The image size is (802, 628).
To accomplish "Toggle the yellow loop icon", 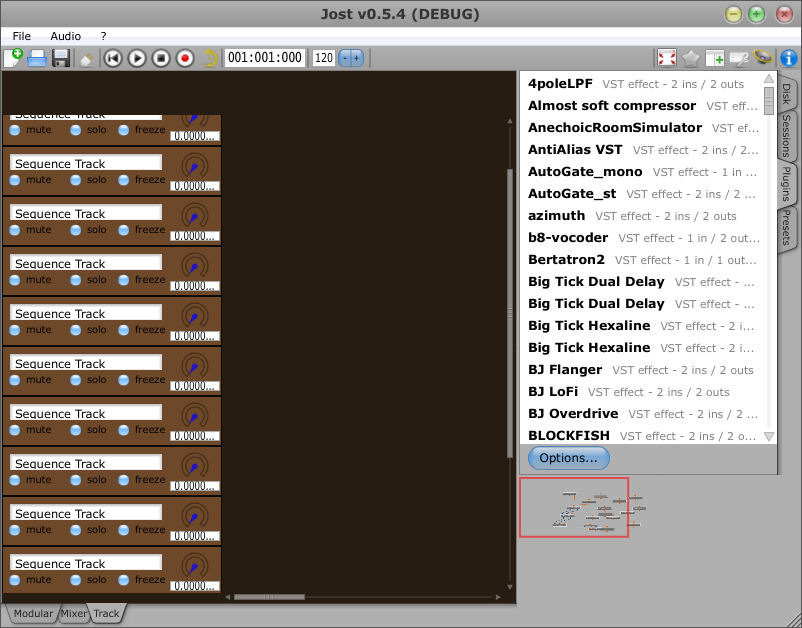I will (210, 58).
